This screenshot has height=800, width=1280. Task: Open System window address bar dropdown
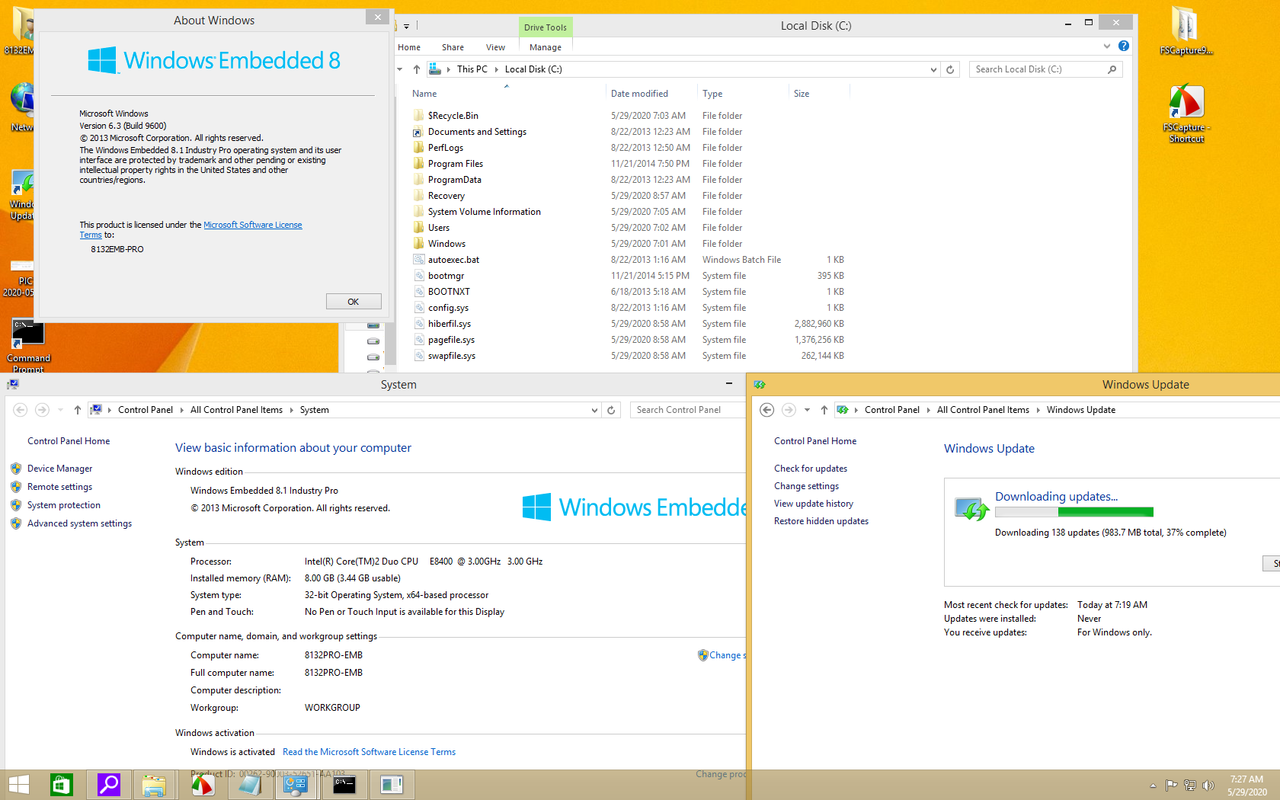[595, 410]
